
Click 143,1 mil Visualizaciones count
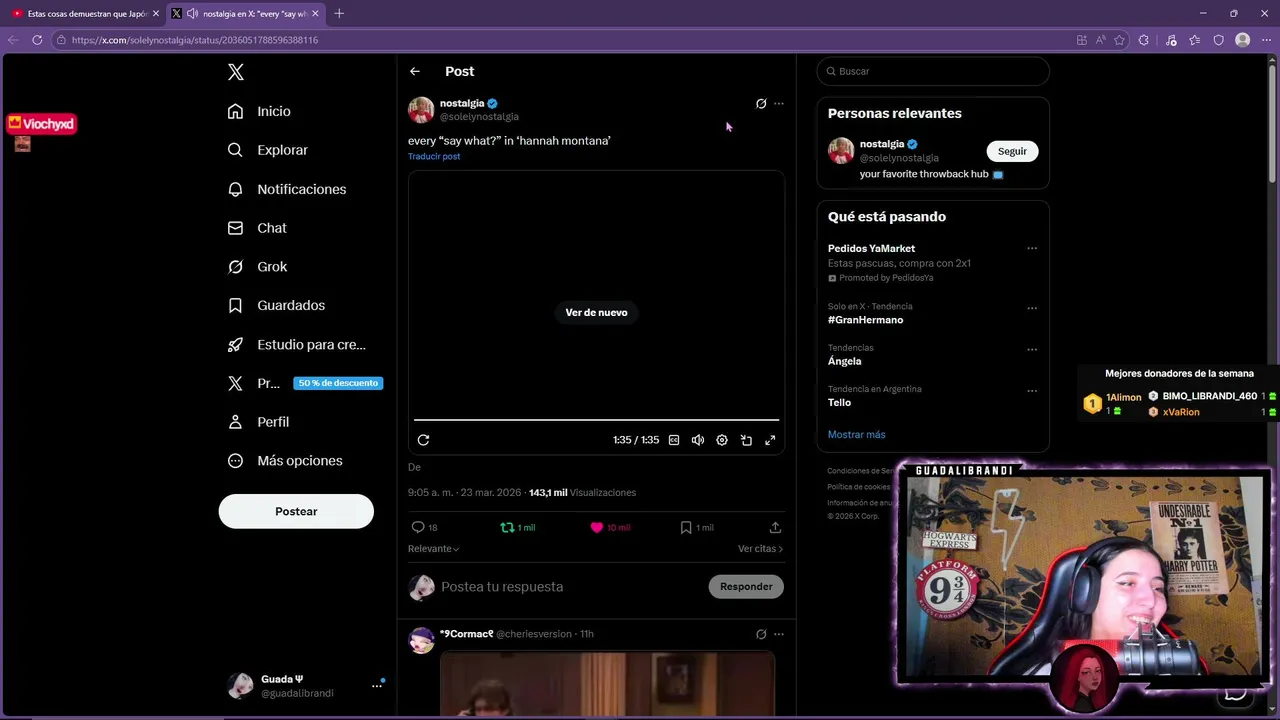(582, 493)
